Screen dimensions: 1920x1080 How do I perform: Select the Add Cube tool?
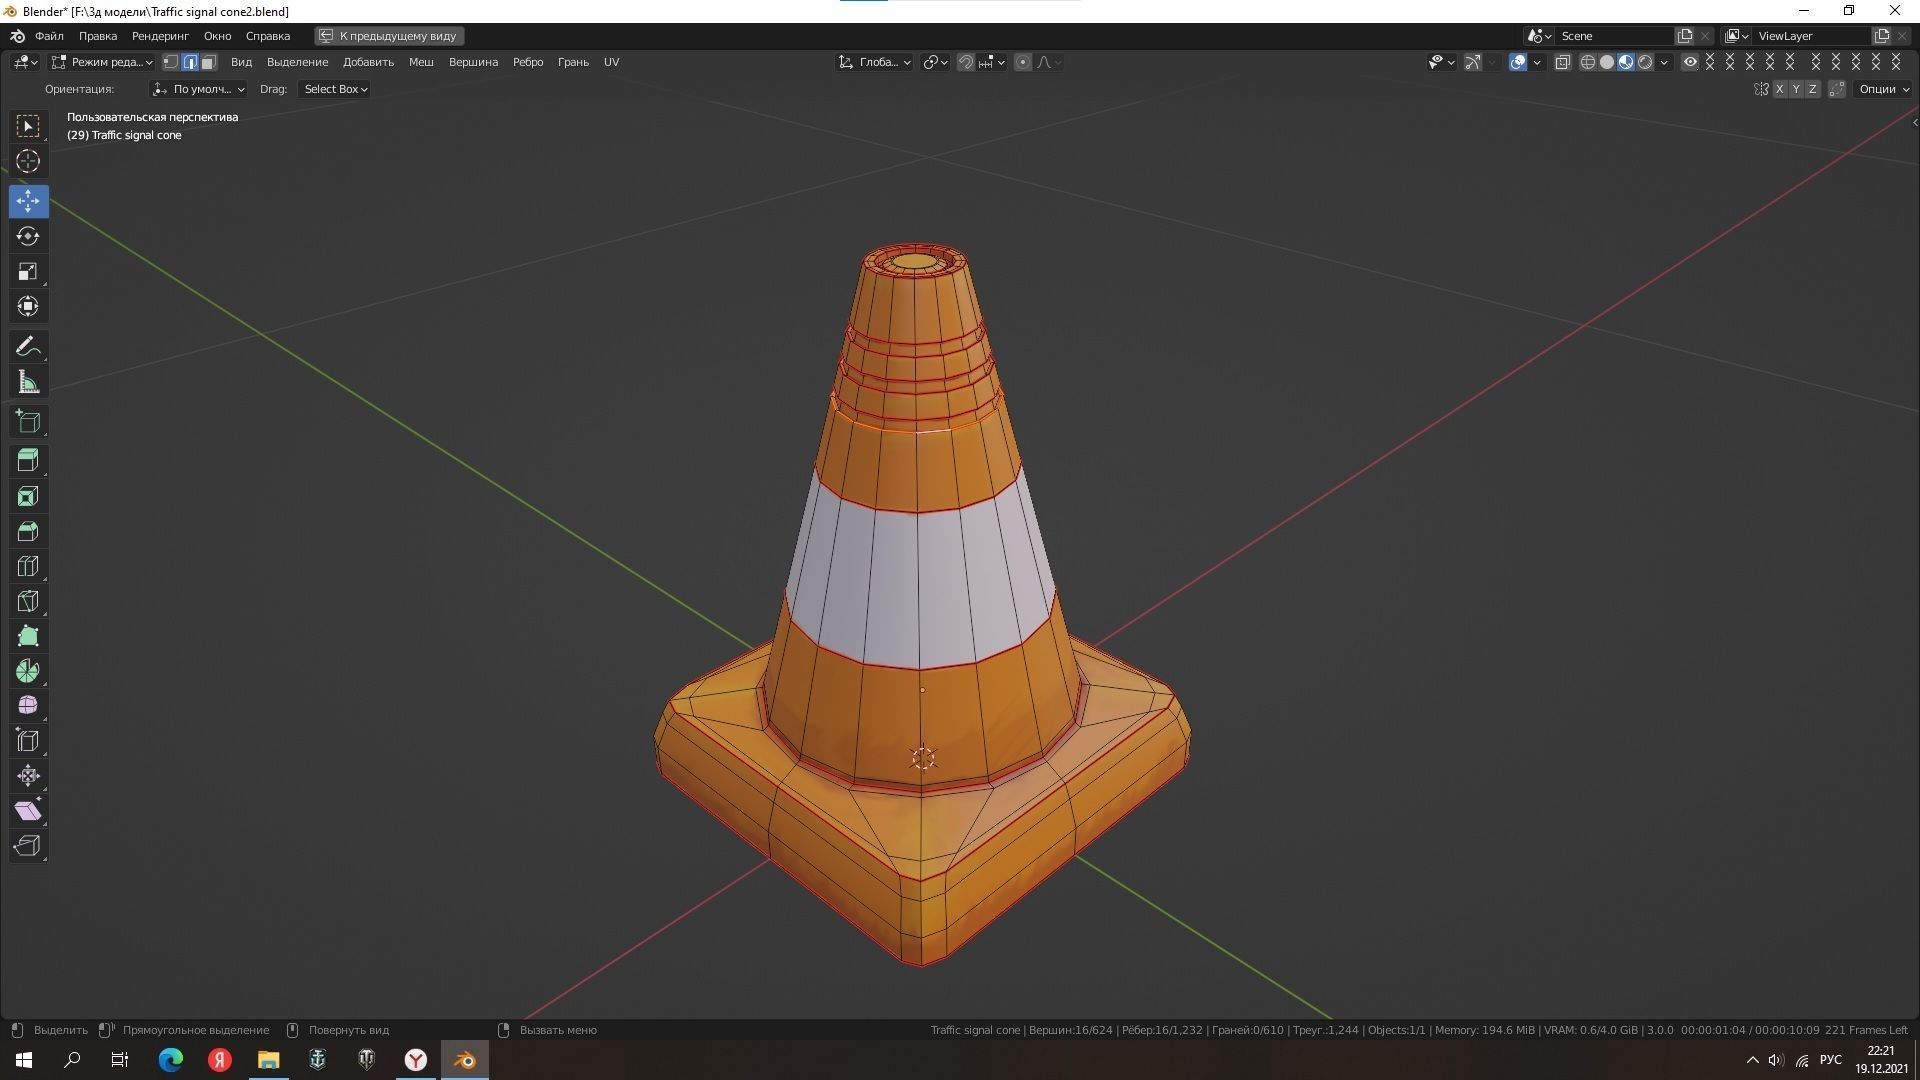pos(28,422)
